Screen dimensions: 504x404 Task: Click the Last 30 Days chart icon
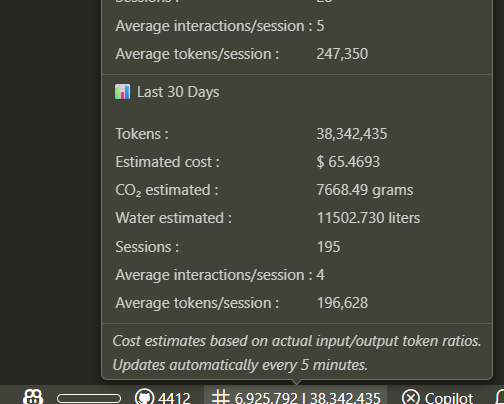pyautogui.click(x=122, y=92)
